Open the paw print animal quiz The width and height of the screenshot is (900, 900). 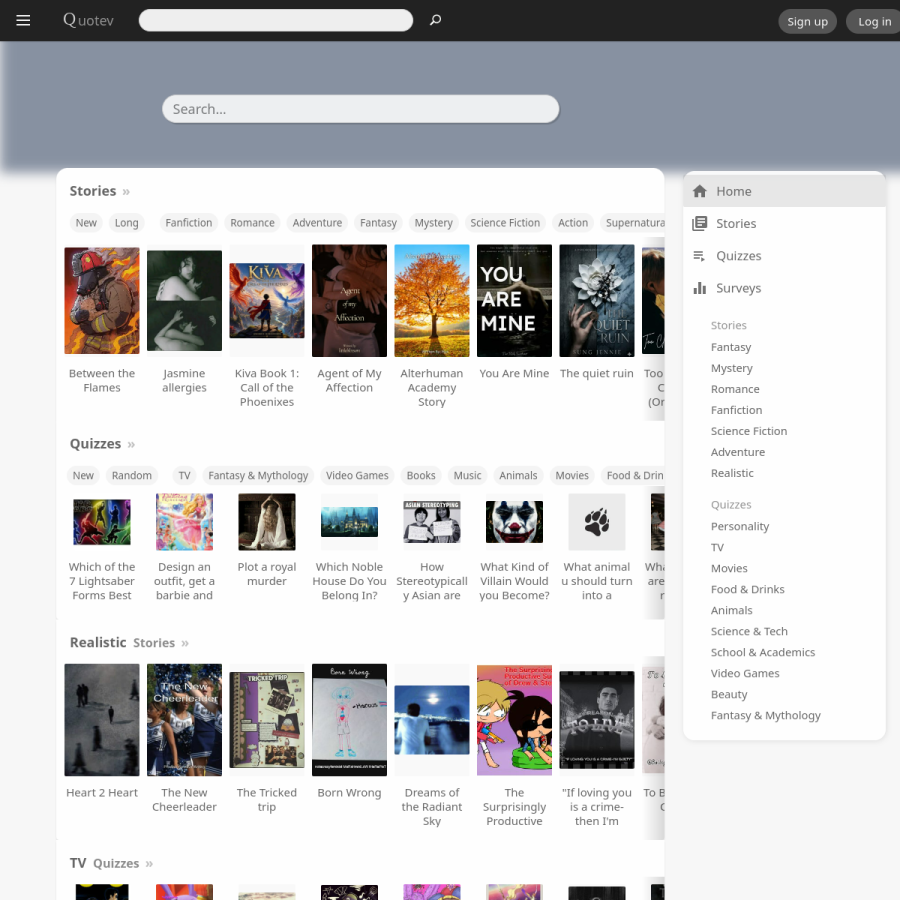597,522
